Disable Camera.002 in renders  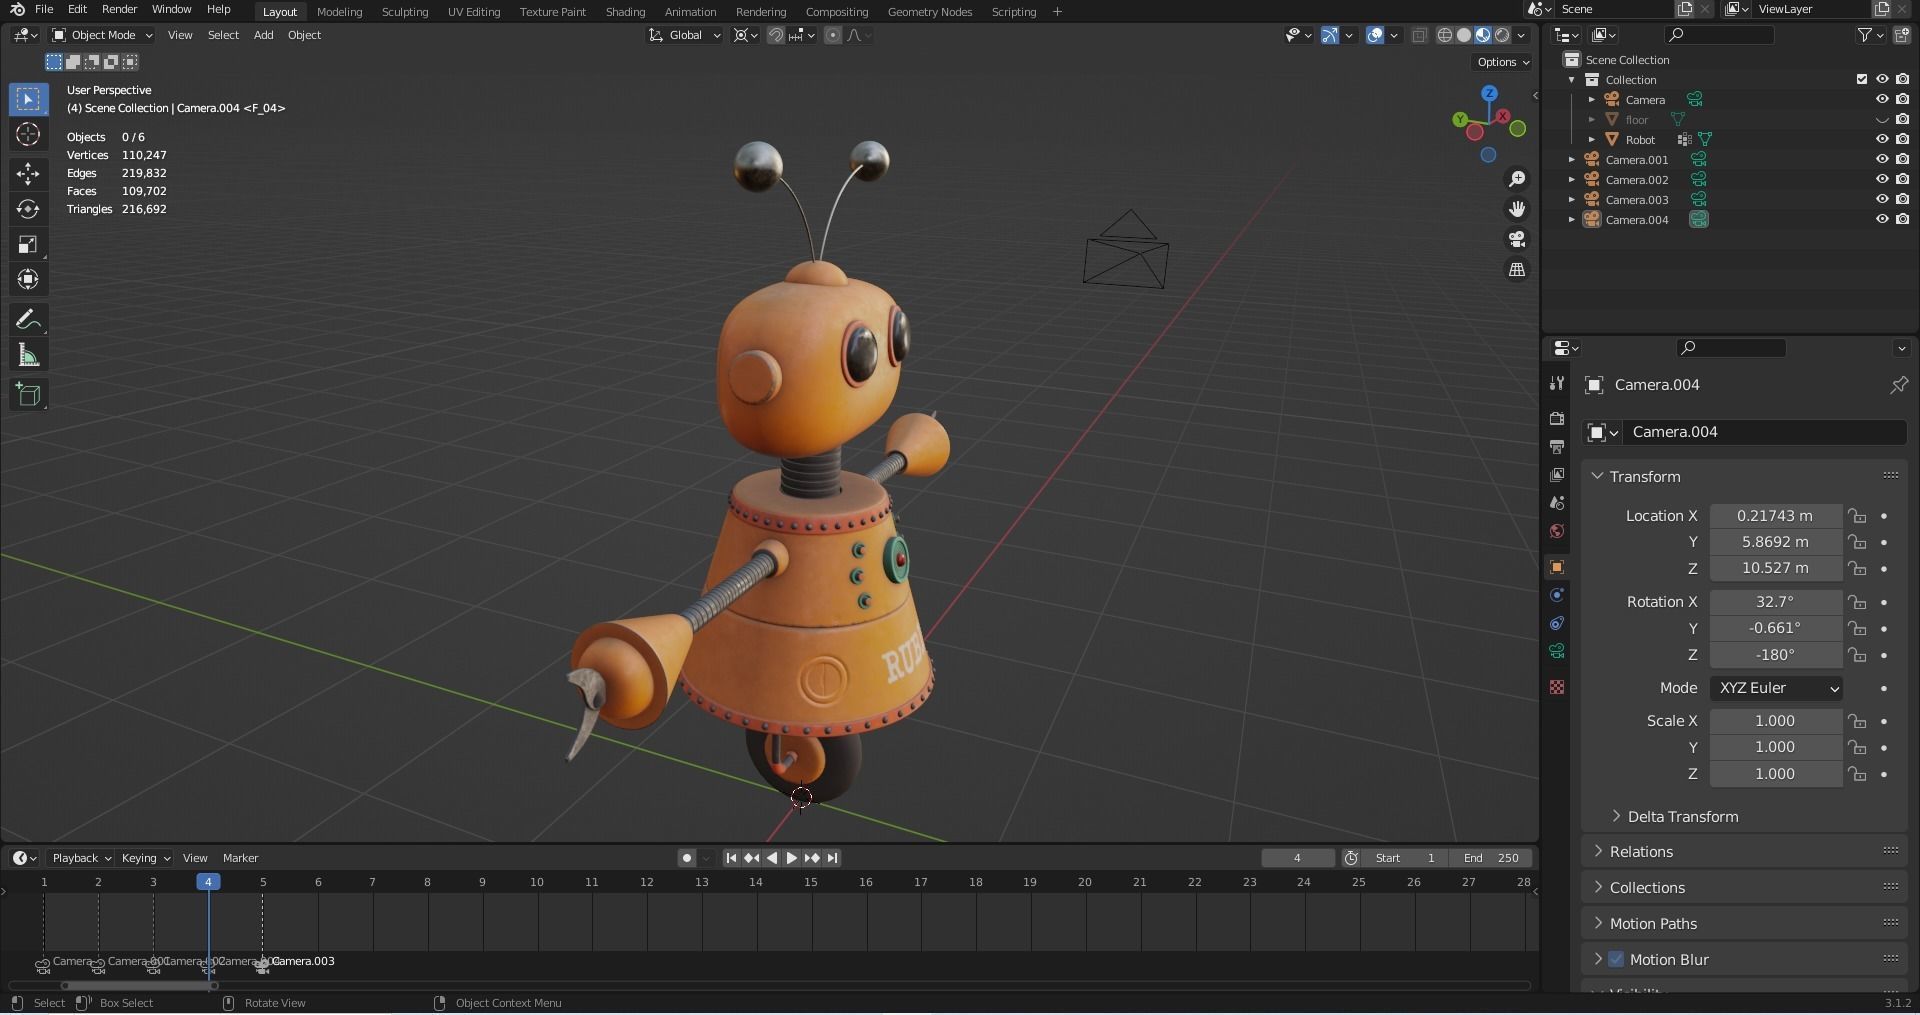pos(1902,179)
